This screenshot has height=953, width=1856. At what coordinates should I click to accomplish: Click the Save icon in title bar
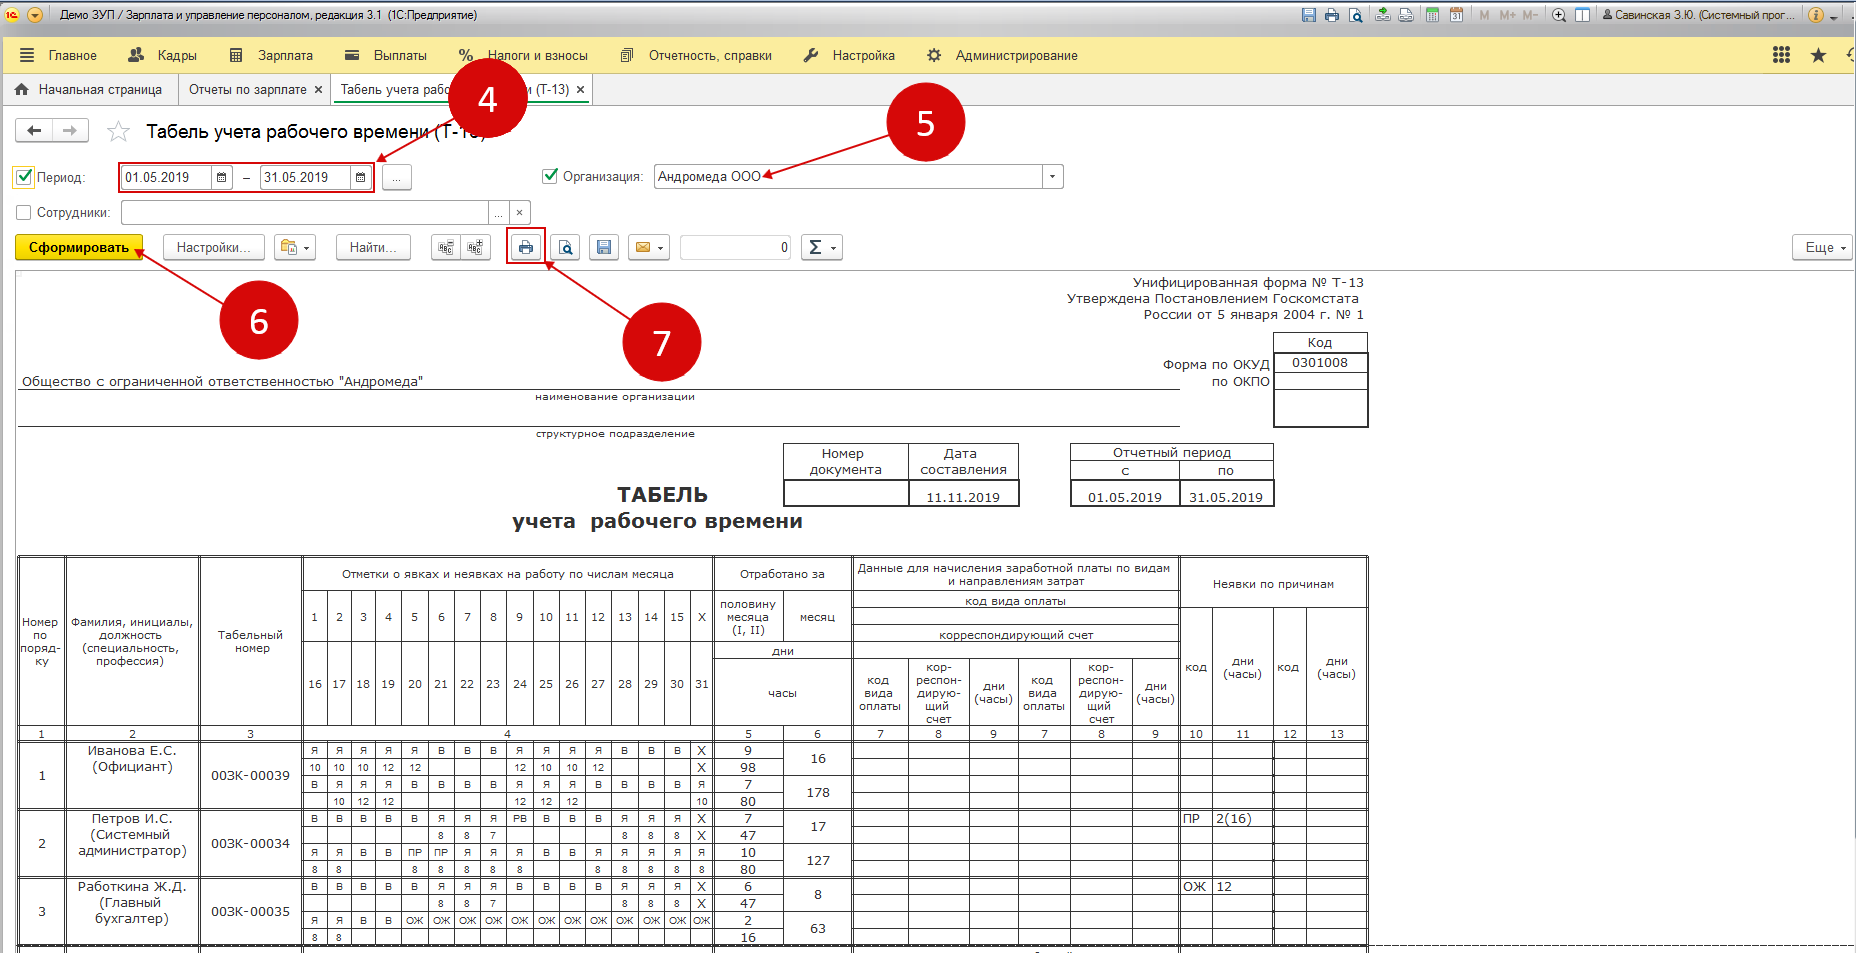1309,15
